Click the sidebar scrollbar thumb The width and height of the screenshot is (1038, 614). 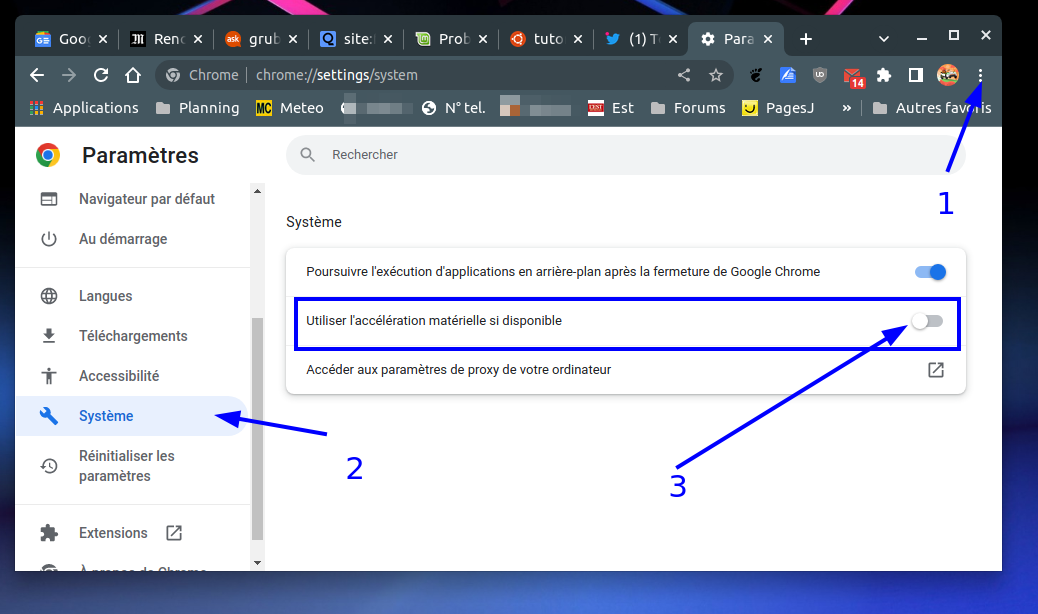(258, 429)
